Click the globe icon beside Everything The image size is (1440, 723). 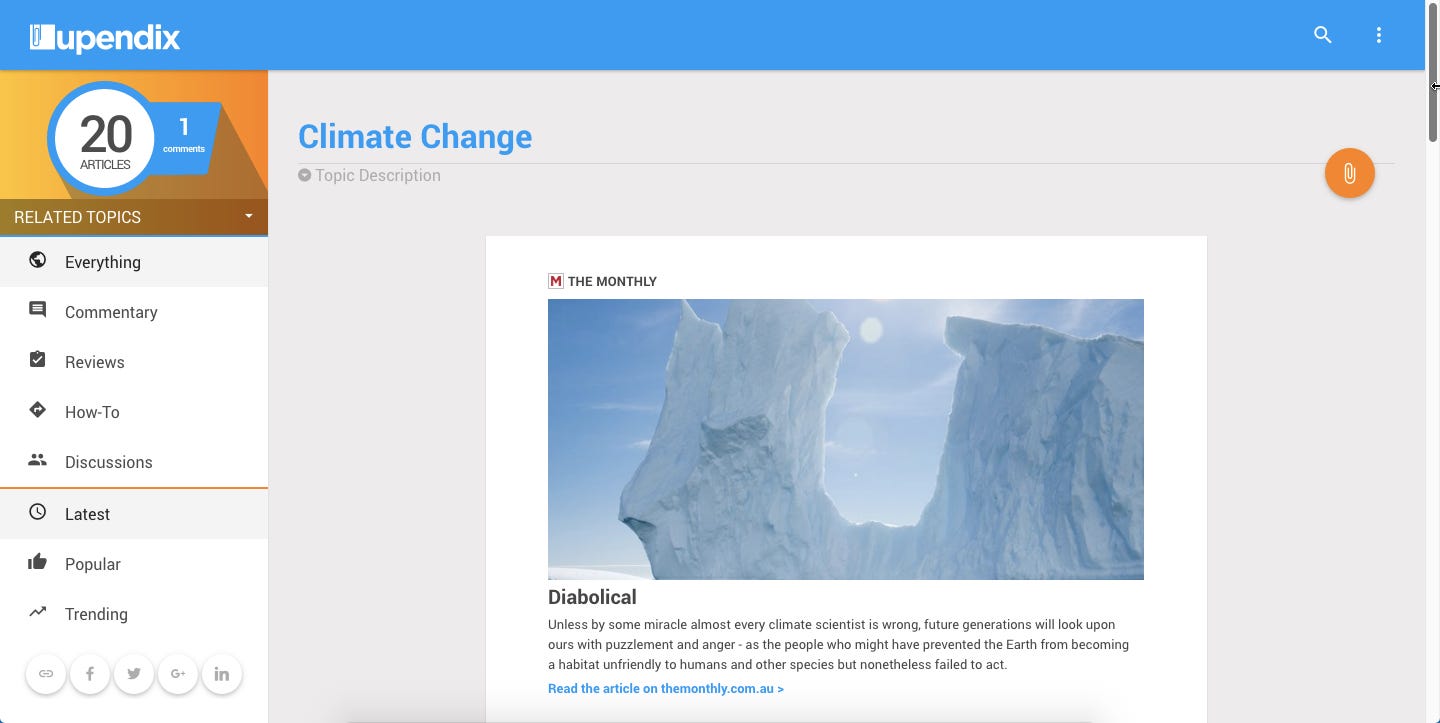pos(38,260)
